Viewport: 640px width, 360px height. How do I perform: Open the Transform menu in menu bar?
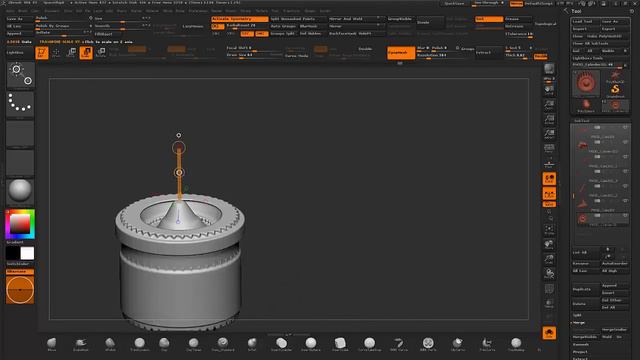291,11
